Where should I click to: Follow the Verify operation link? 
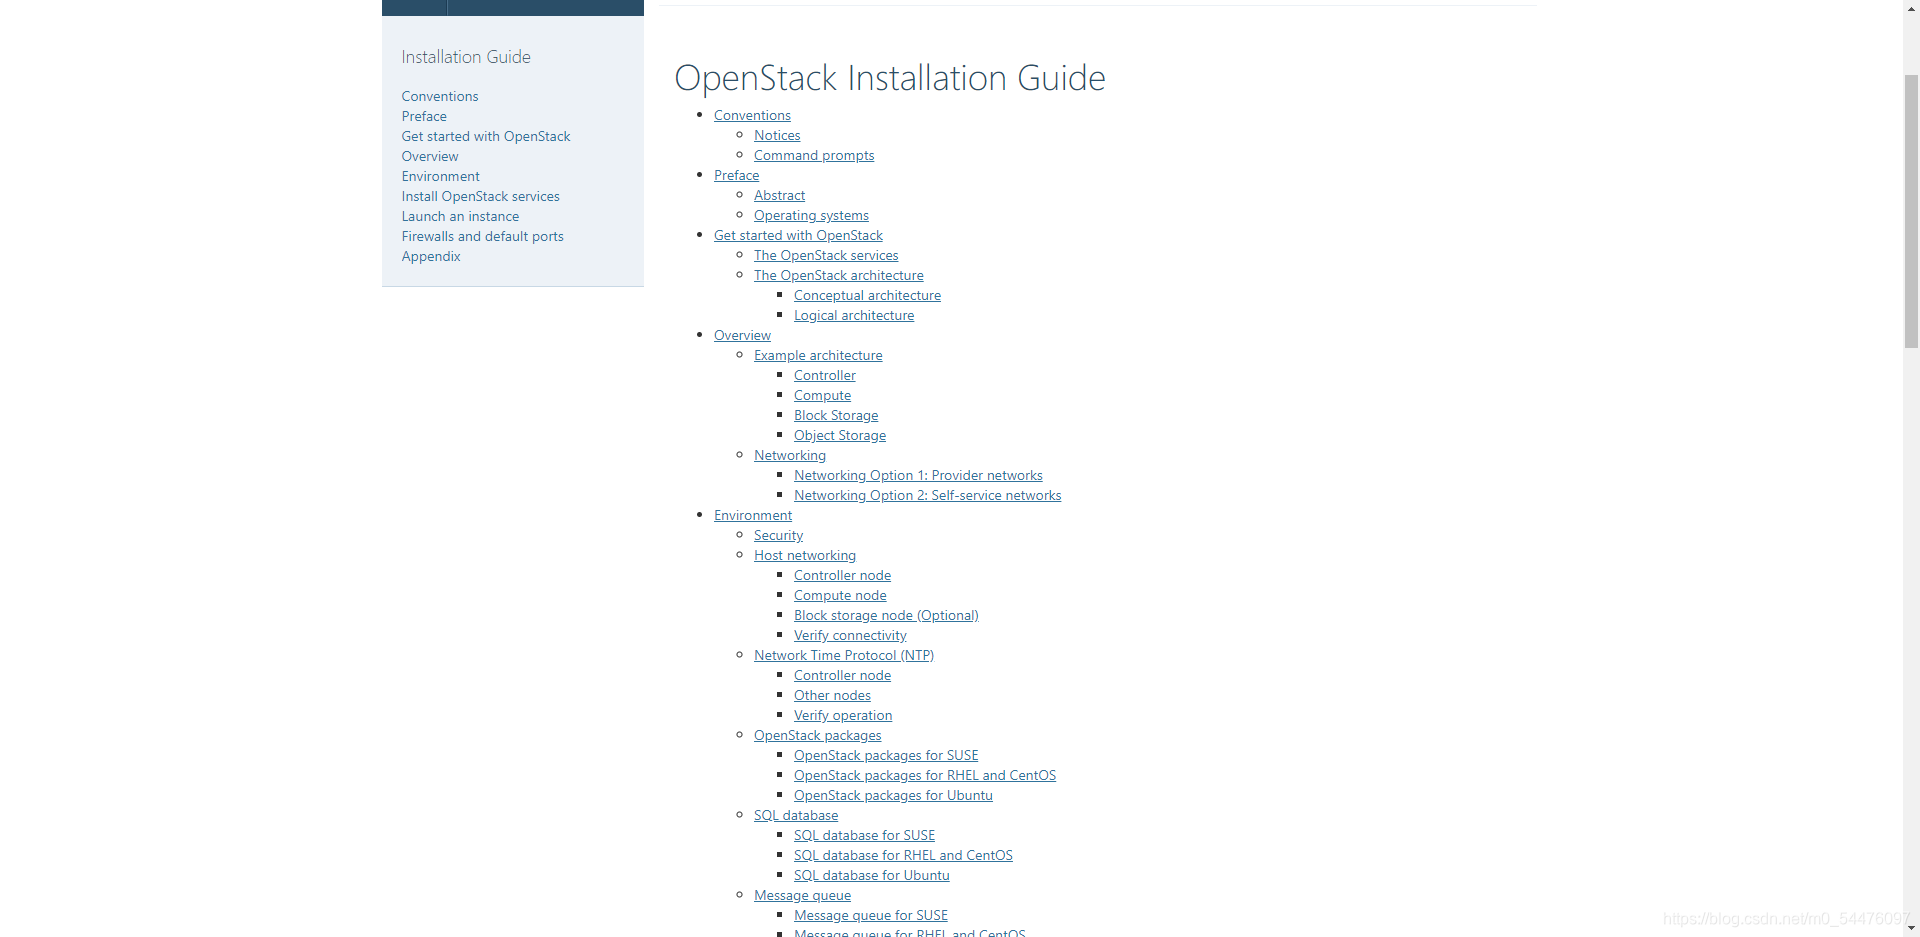click(x=843, y=716)
